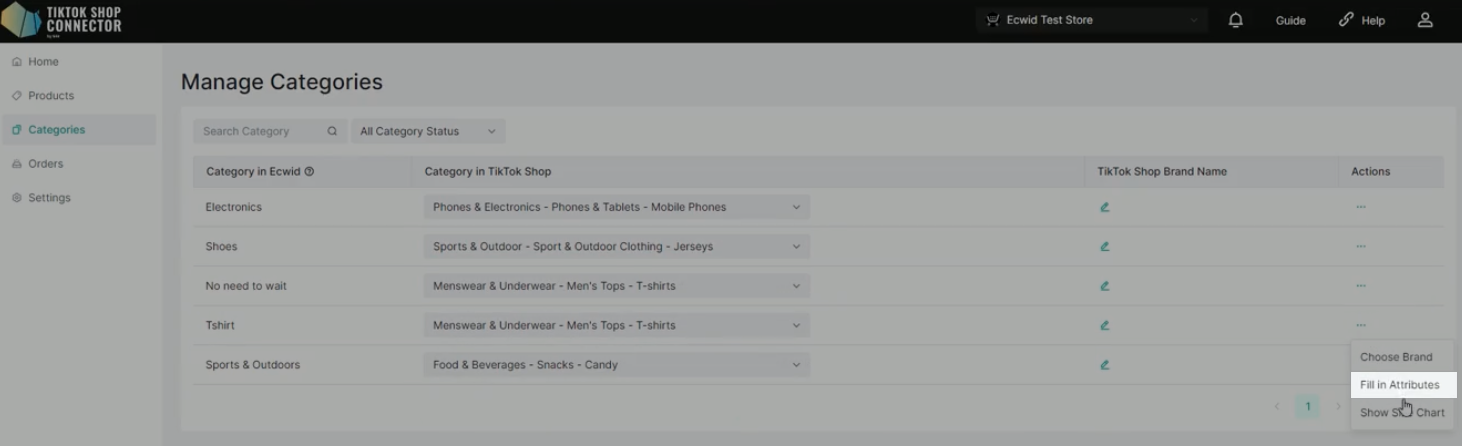
Task: Edit brand name for Tshirt row
Action: (x=1104, y=325)
